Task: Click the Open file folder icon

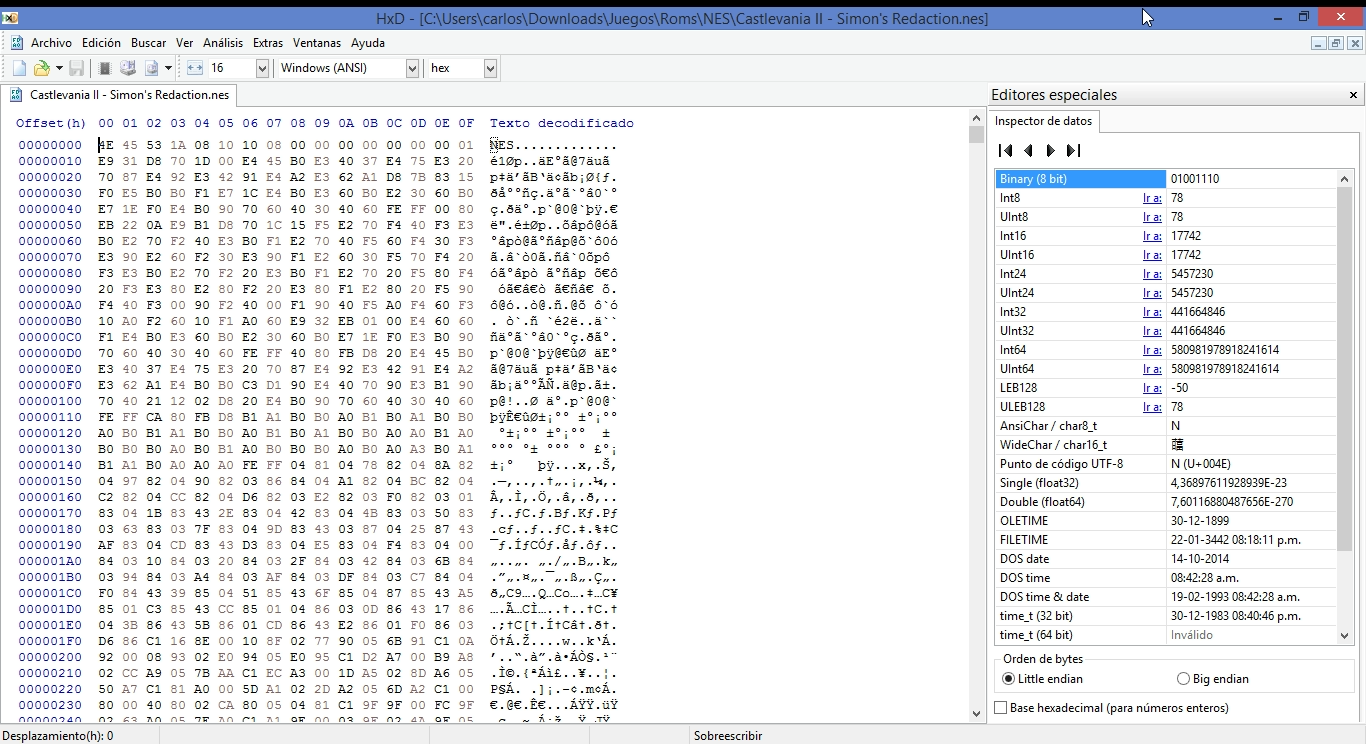Action: point(41,68)
